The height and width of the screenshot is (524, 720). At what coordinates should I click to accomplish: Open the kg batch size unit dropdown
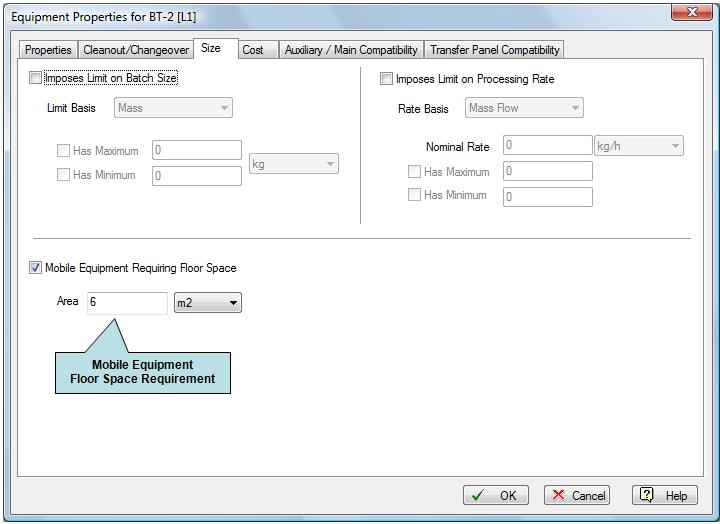click(294, 164)
